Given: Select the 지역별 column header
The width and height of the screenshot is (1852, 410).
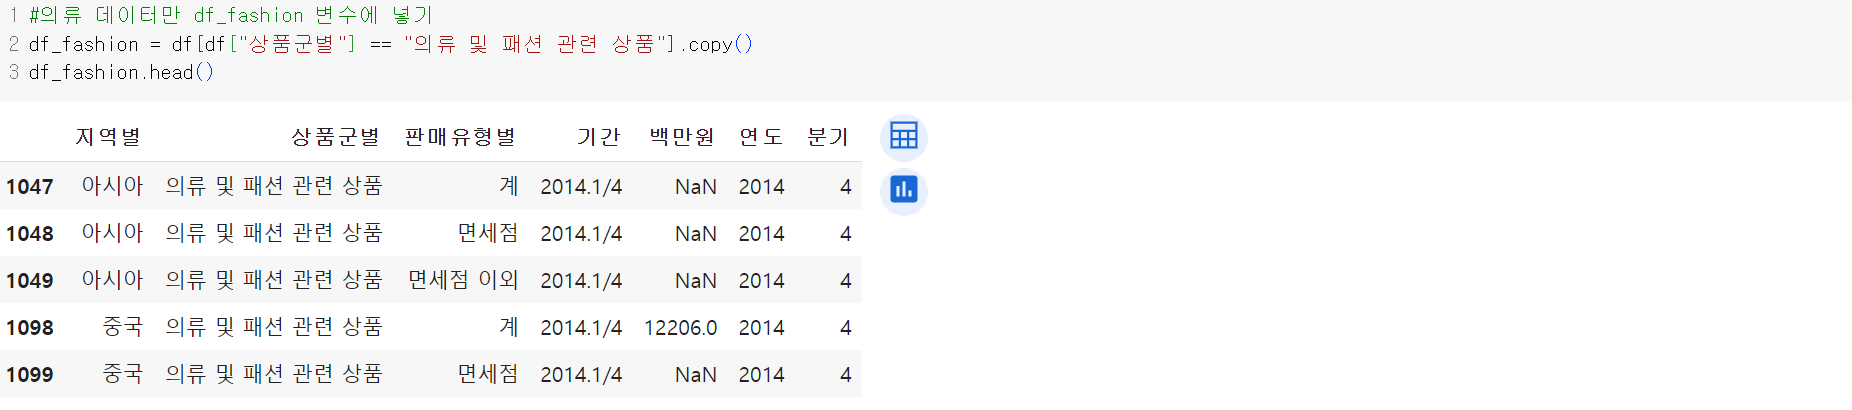Looking at the screenshot, I should pyautogui.click(x=108, y=137).
